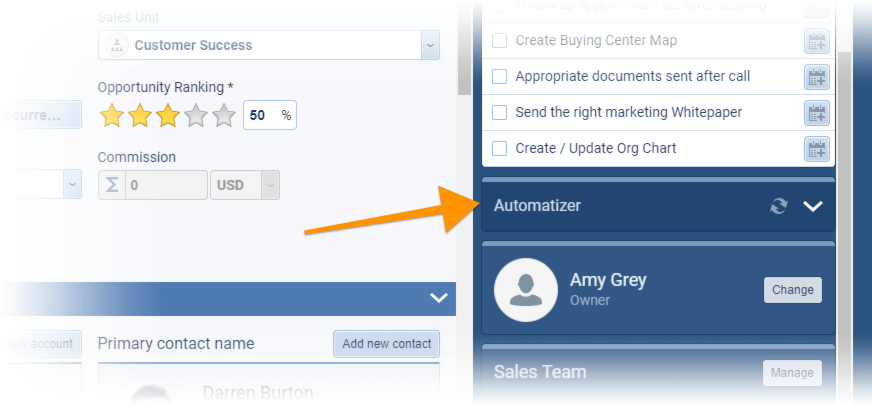Image resolution: width=872 pixels, height=406 pixels.
Task: Click the Commission amount field
Action: 166,185
